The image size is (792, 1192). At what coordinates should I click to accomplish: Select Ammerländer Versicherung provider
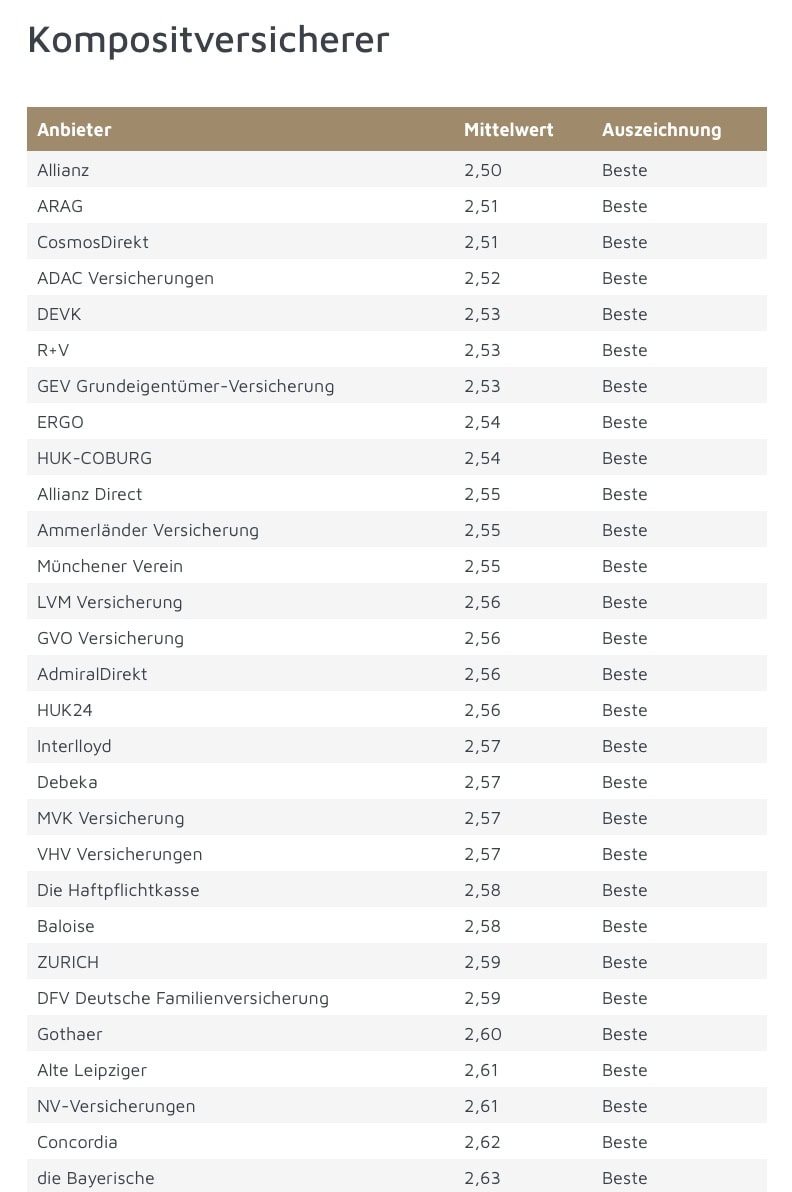point(147,530)
